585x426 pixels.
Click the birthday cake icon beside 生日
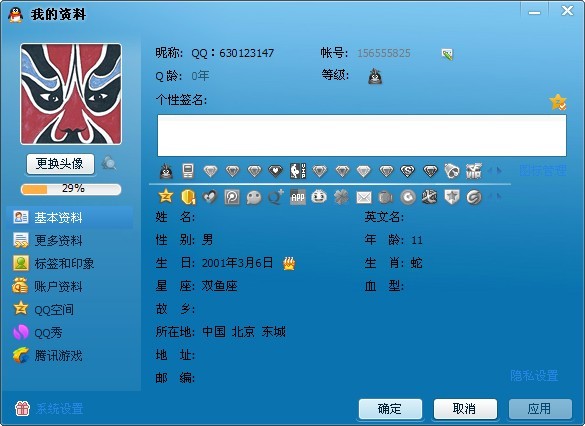[289, 263]
